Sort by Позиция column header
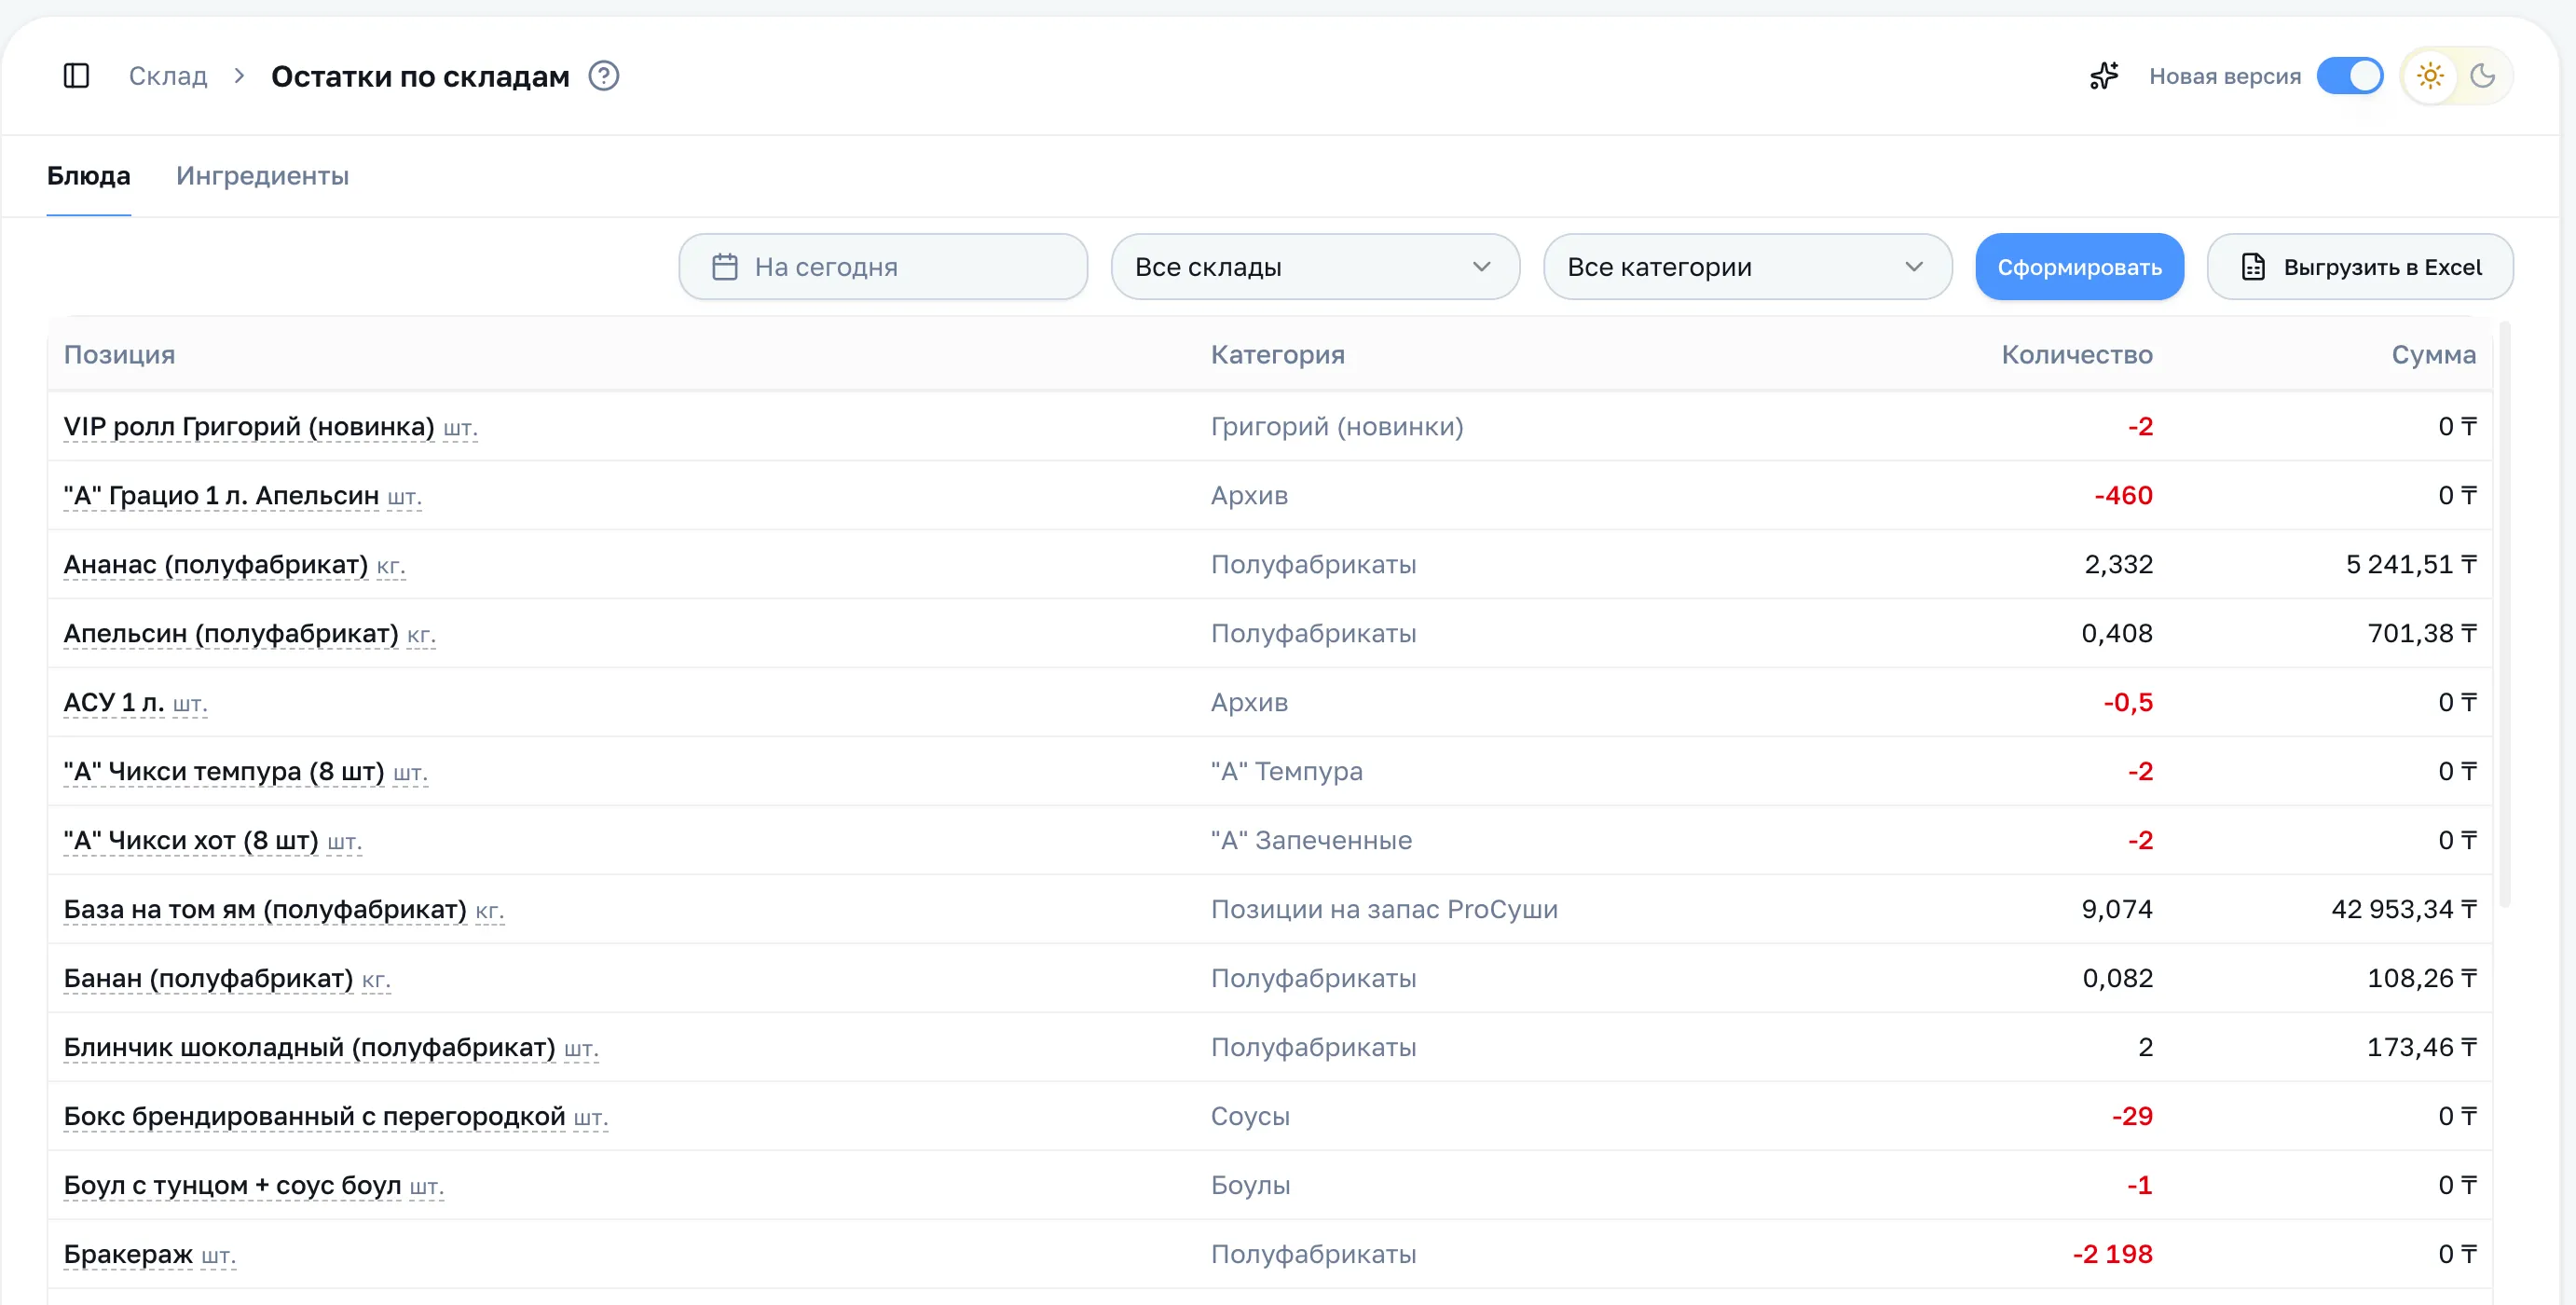 pos(120,355)
